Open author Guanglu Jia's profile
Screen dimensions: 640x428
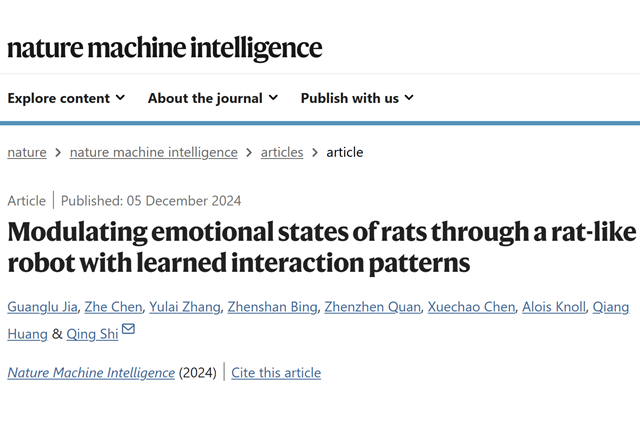click(x=43, y=306)
